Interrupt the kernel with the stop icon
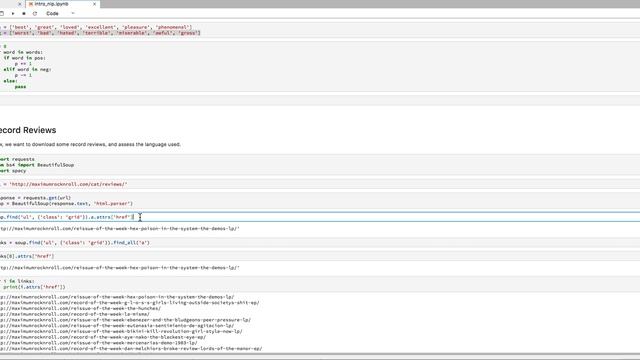Screen dimensions: 640x360 click(24, 13)
